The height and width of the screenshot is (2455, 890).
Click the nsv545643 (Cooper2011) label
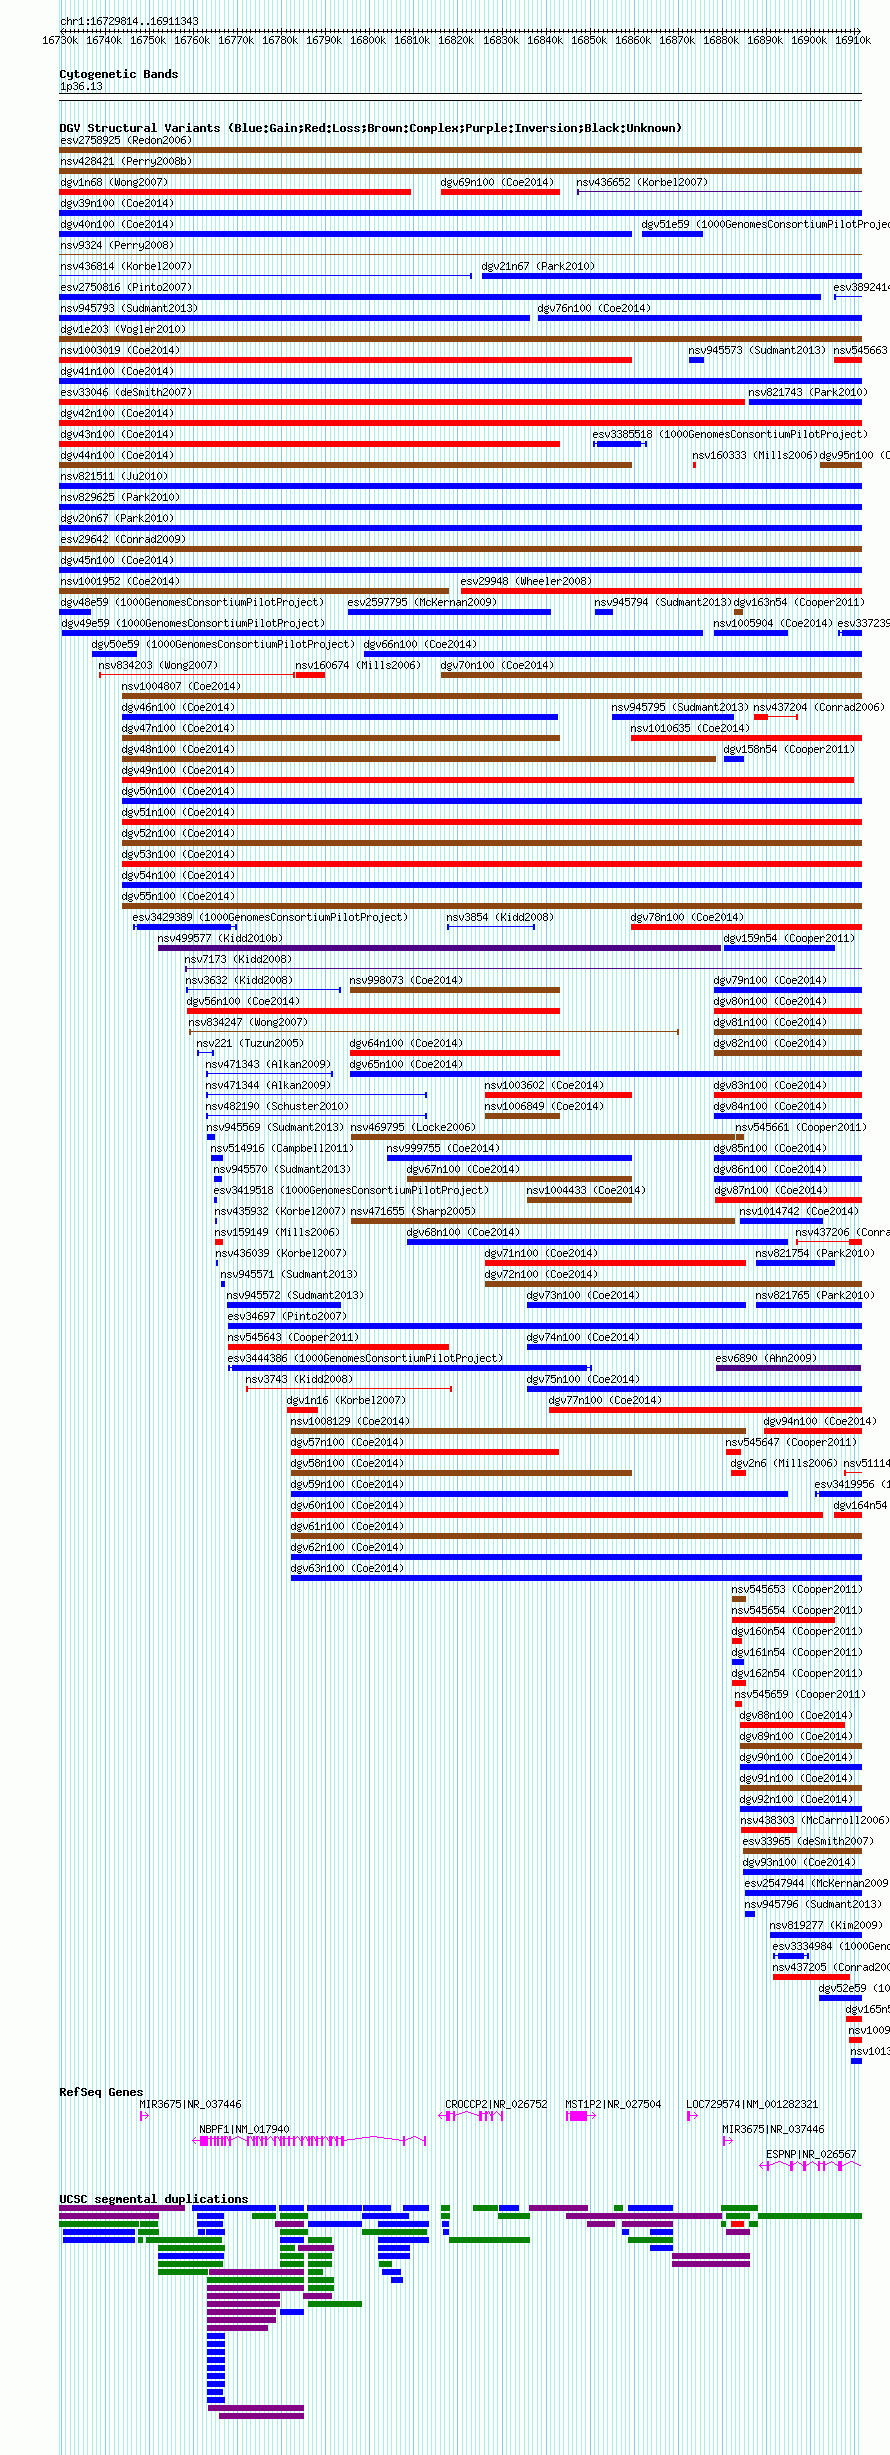293,1337
